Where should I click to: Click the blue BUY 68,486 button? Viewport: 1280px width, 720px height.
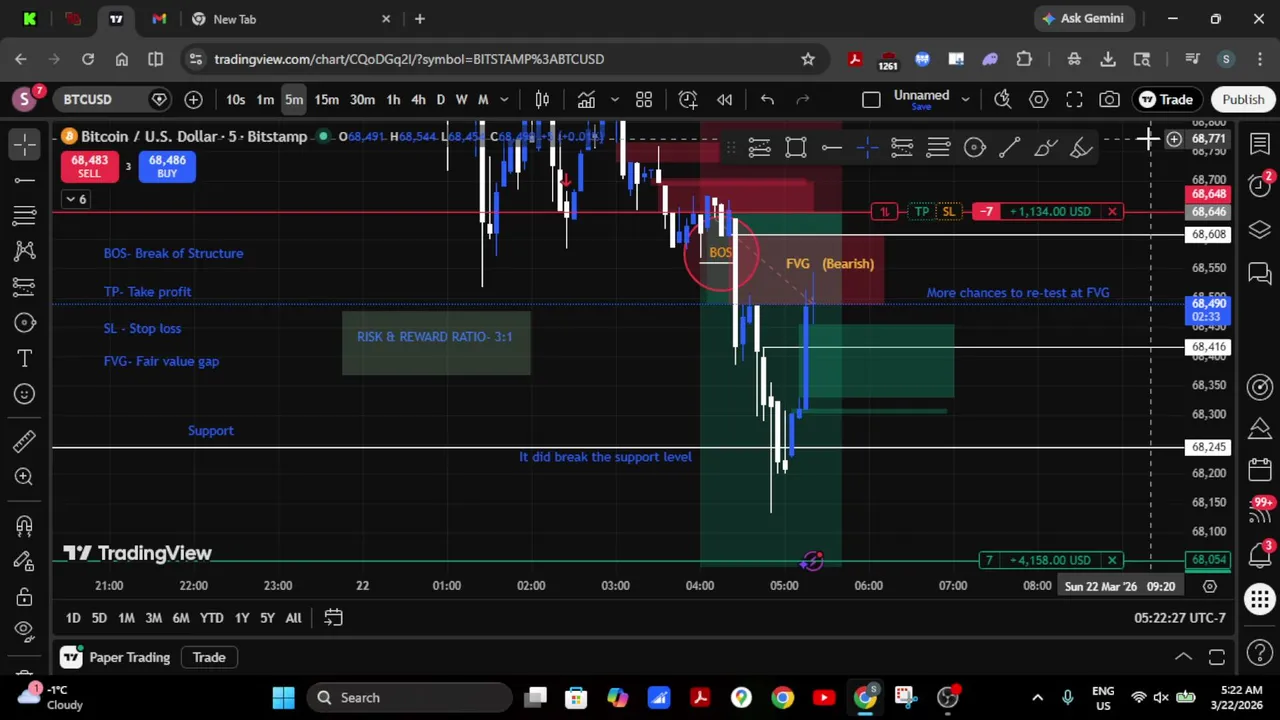pos(167,166)
